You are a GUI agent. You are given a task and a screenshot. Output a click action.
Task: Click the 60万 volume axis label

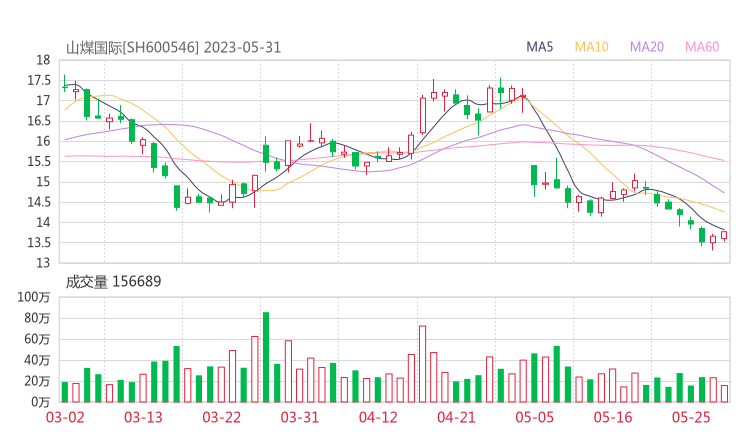pyautogui.click(x=37, y=339)
